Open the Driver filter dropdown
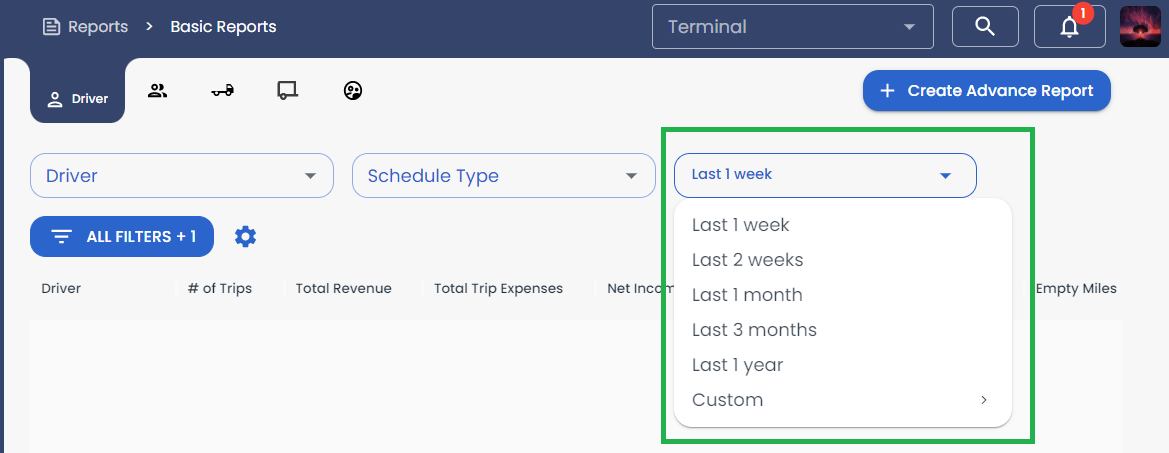The width and height of the screenshot is (1169, 453). (181, 176)
